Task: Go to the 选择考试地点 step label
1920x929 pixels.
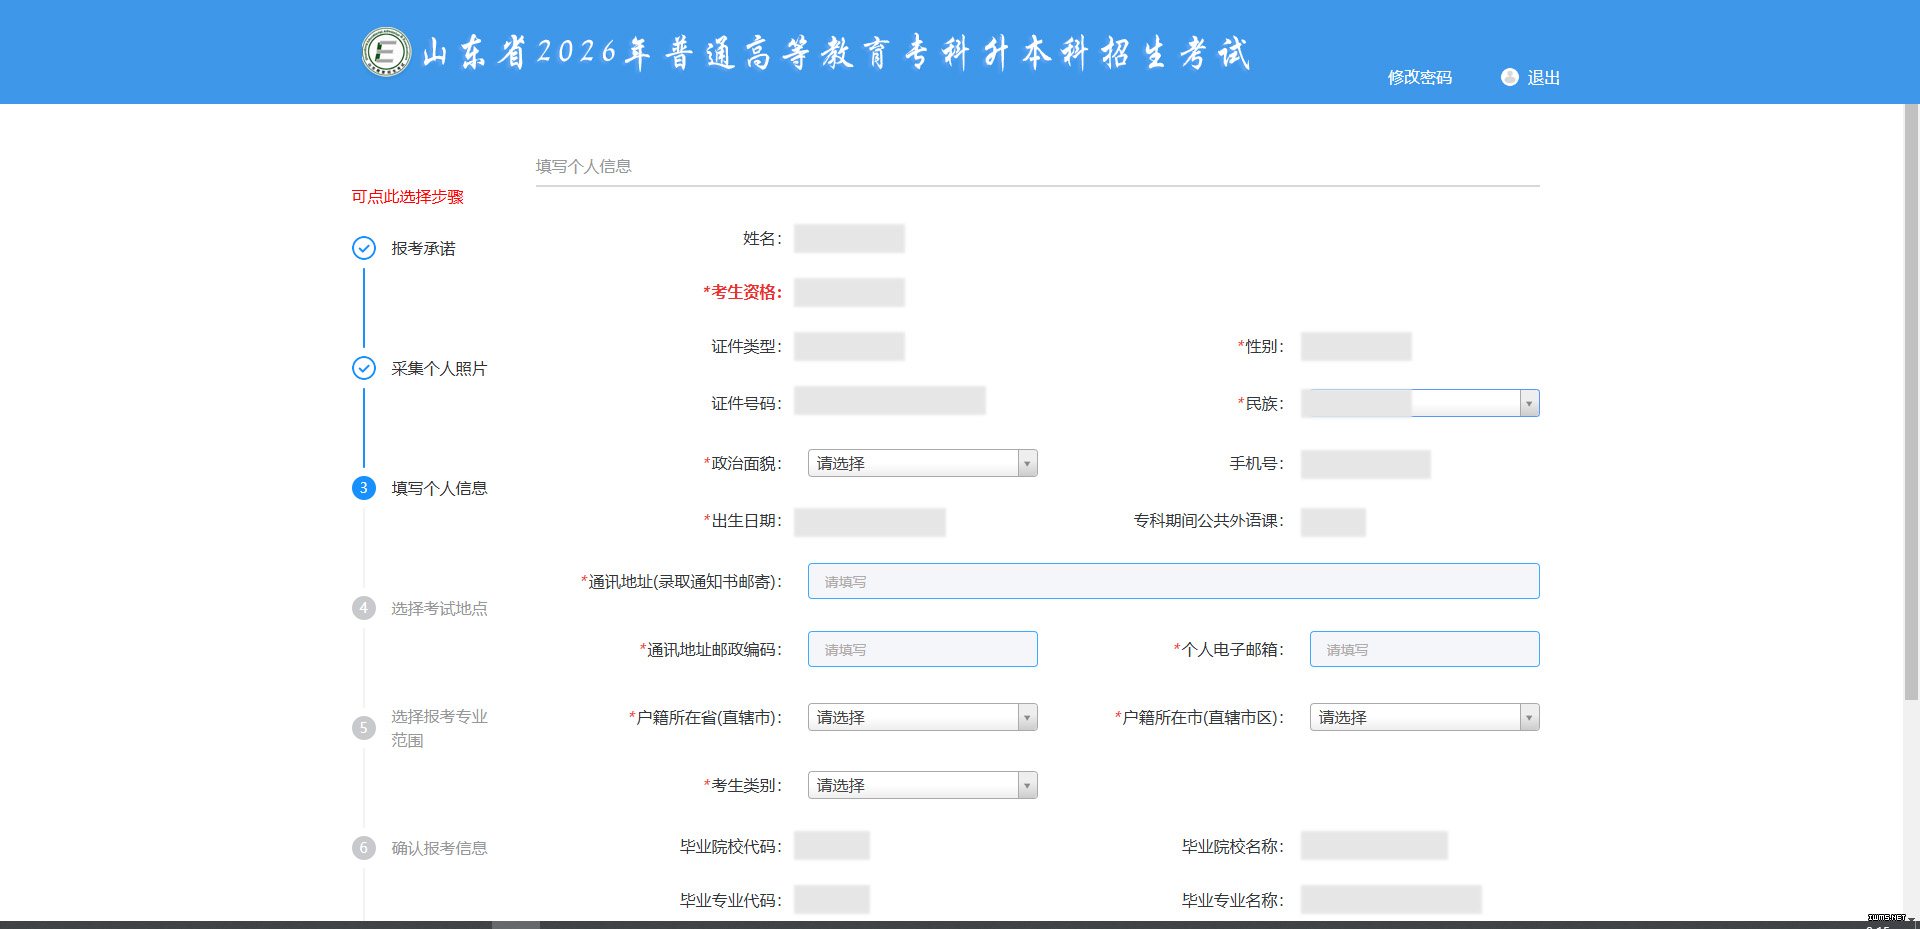Action: click(439, 608)
